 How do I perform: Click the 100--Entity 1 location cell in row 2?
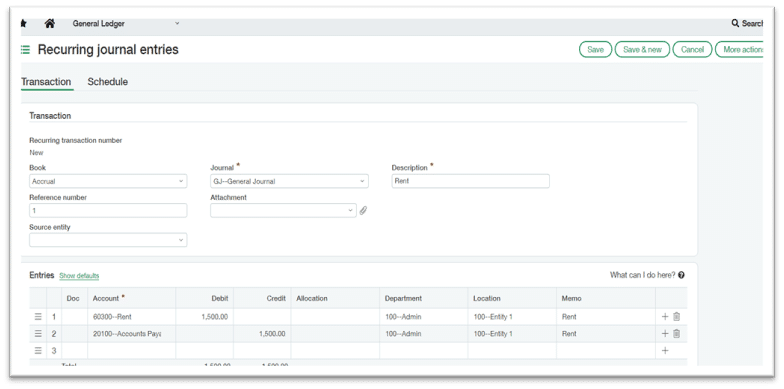[512, 334]
